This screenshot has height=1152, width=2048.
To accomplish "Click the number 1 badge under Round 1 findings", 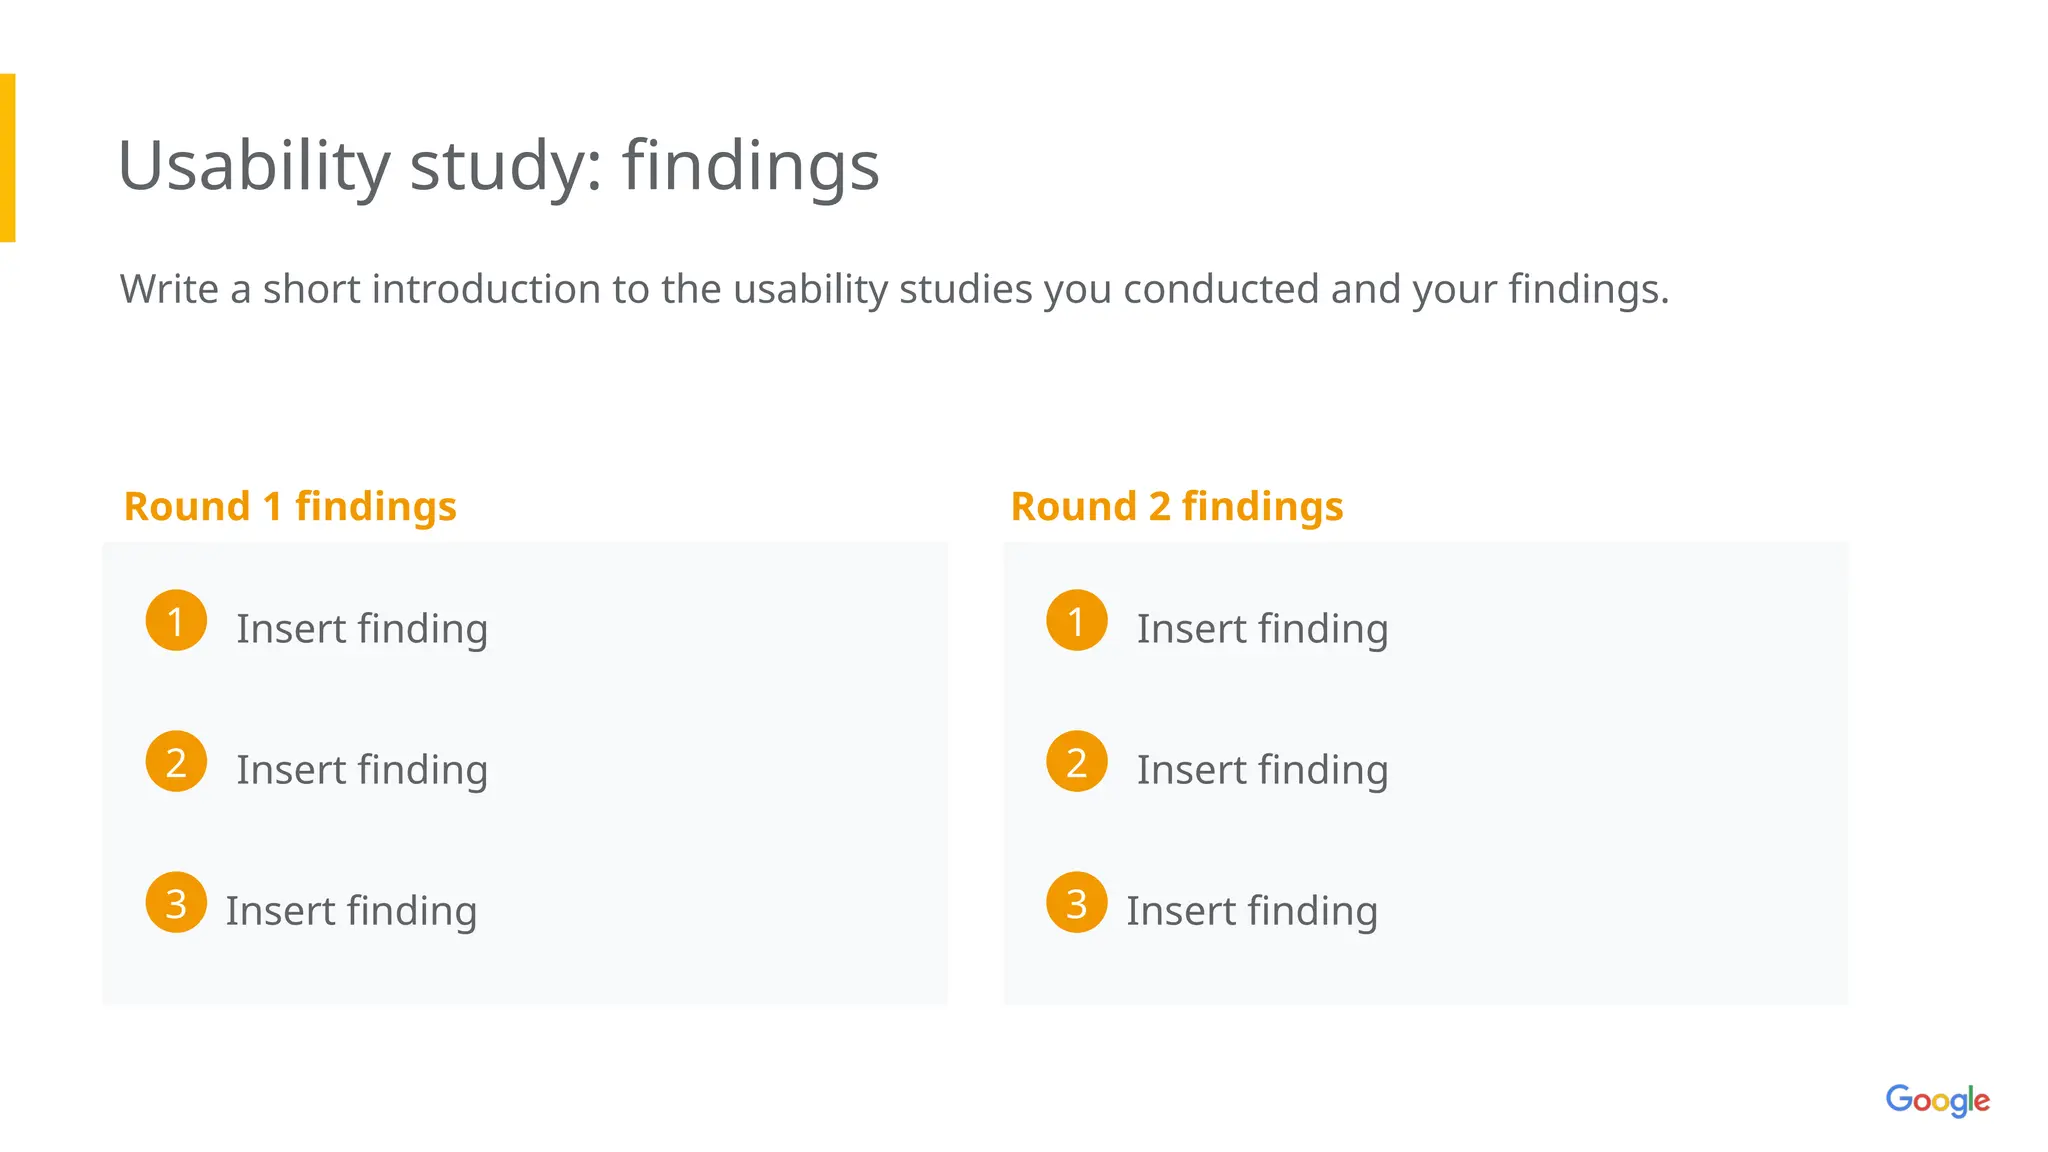I will pos(176,621).
